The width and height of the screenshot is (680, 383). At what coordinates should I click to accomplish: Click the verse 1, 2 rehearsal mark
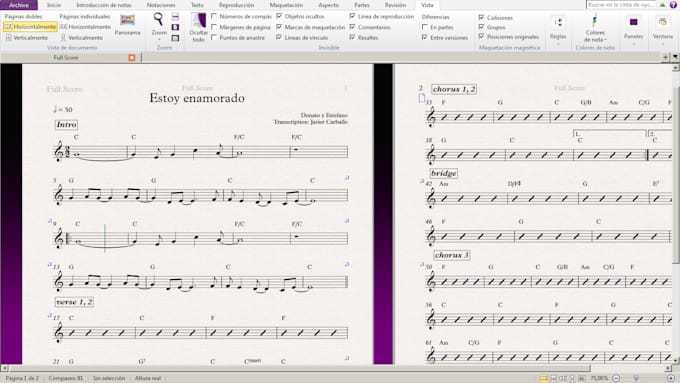(x=75, y=302)
